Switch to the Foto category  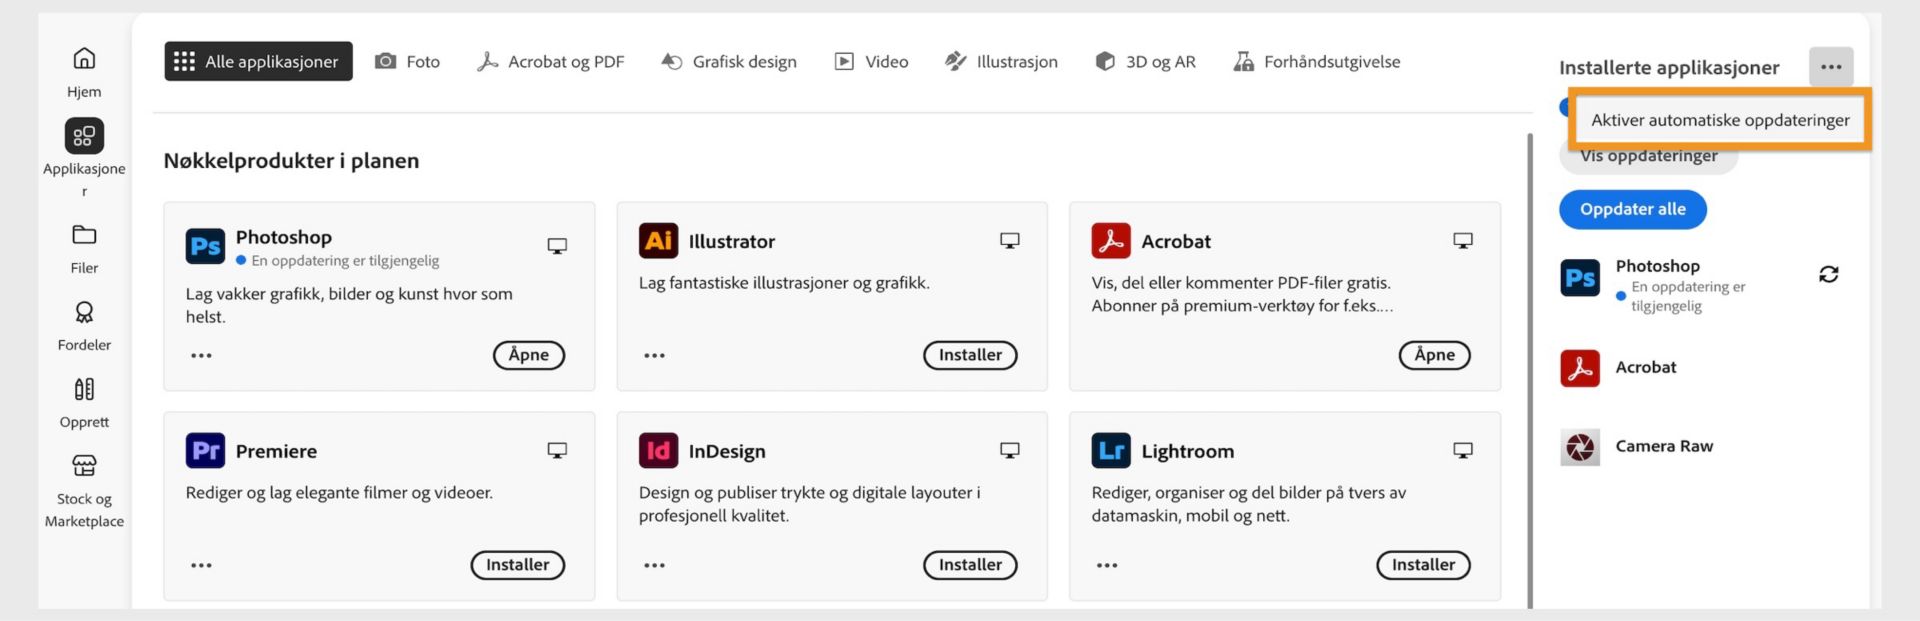click(x=407, y=61)
